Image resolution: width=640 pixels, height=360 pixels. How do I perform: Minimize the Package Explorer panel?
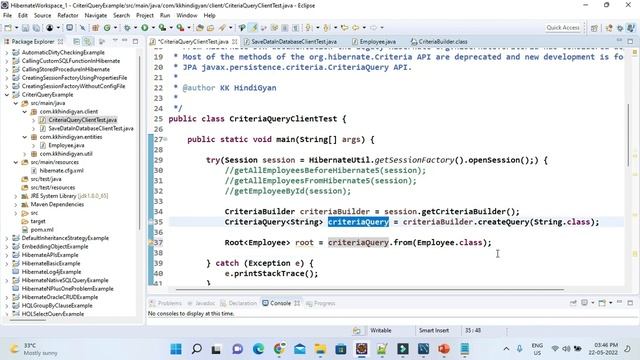click(x=125, y=41)
